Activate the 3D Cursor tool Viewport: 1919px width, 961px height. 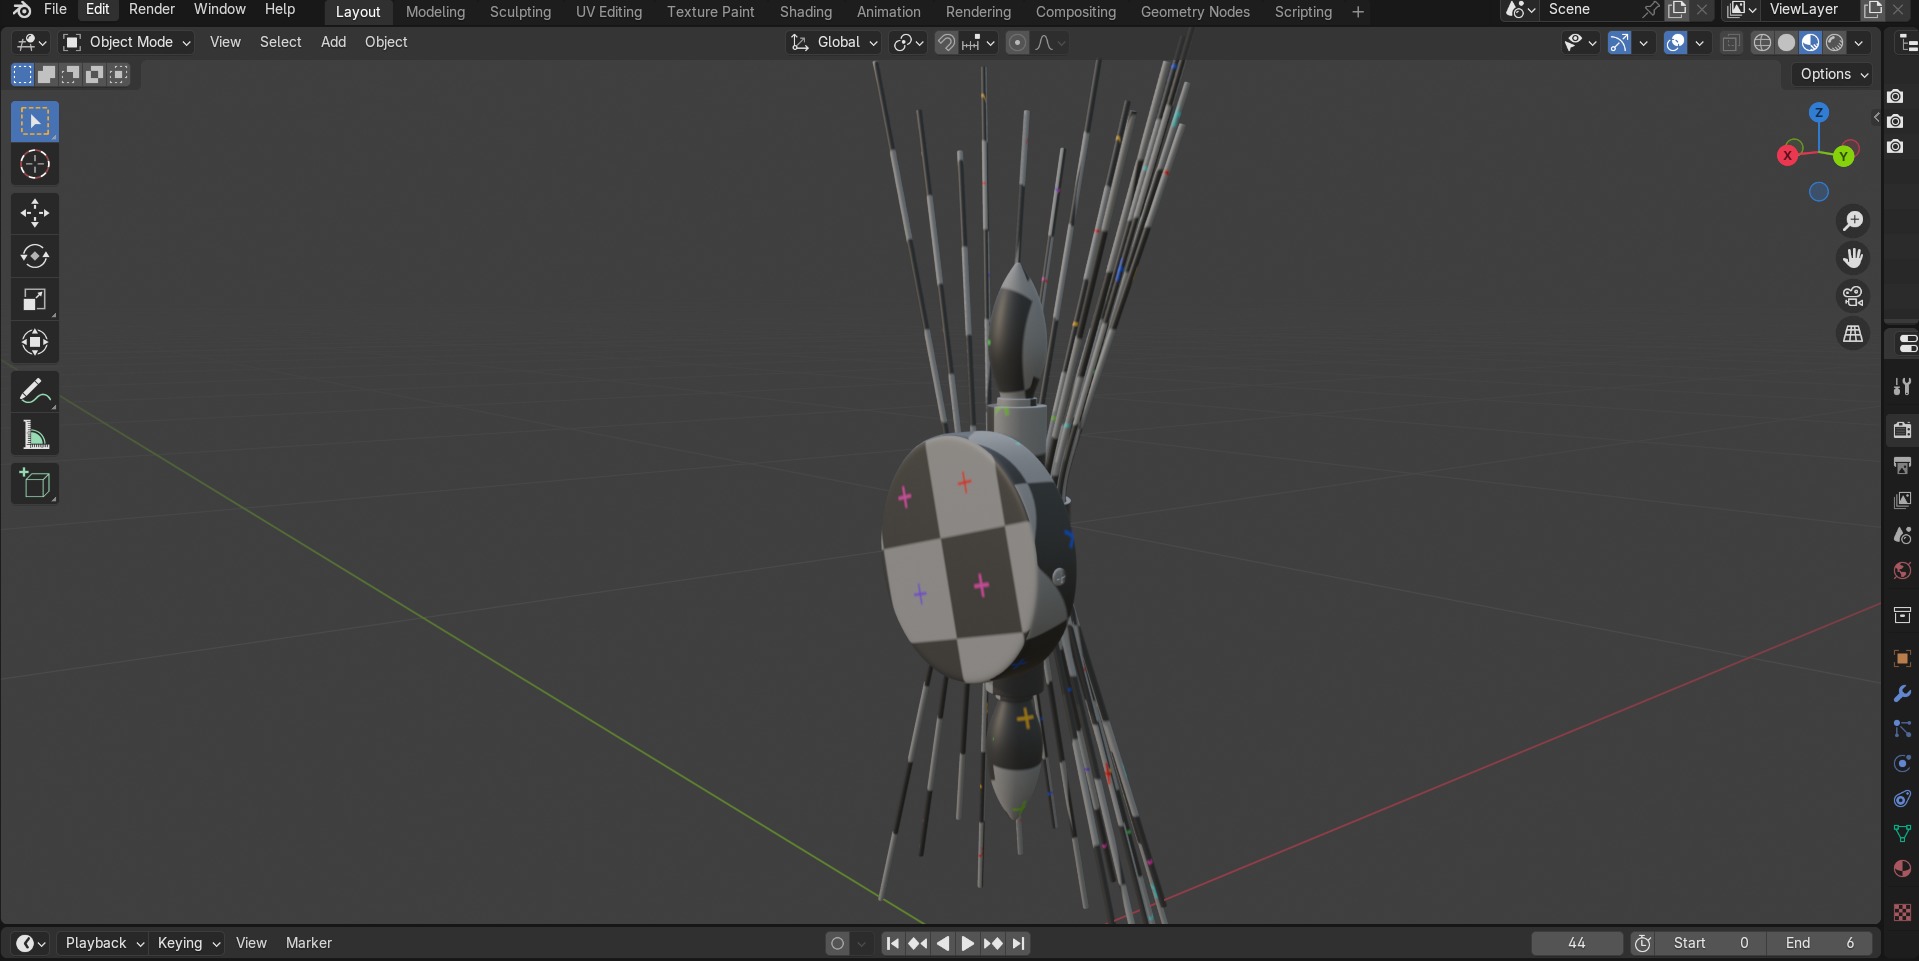coord(35,164)
